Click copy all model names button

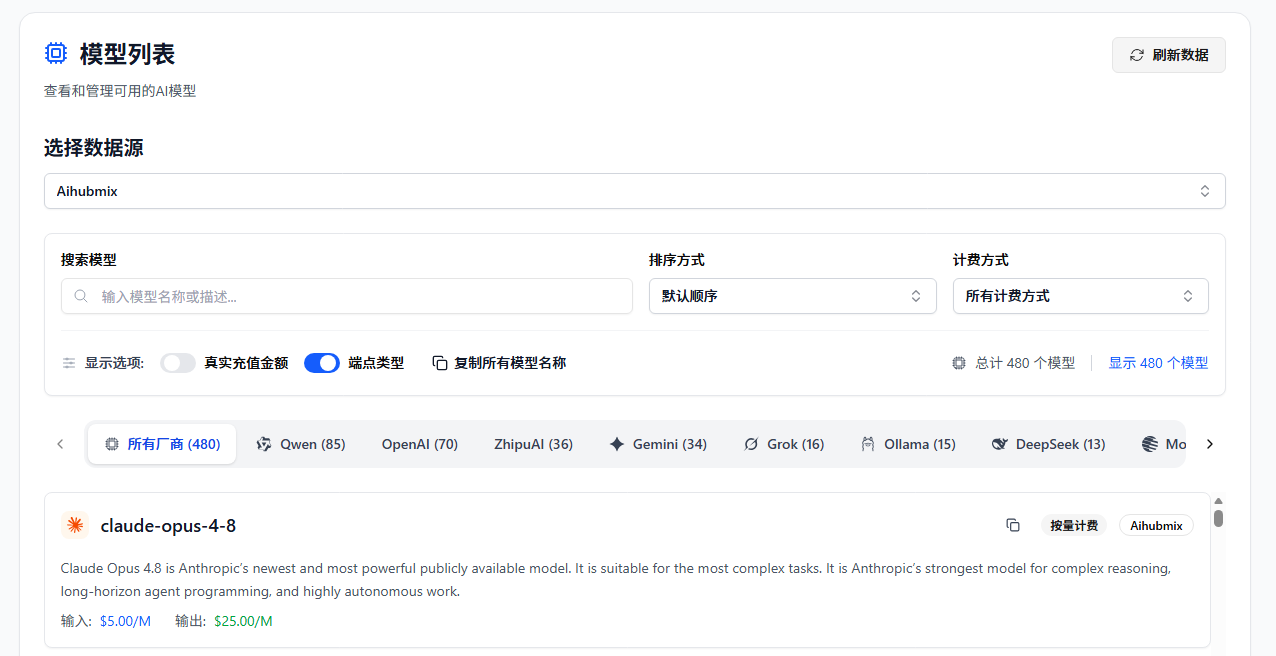point(499,363)
